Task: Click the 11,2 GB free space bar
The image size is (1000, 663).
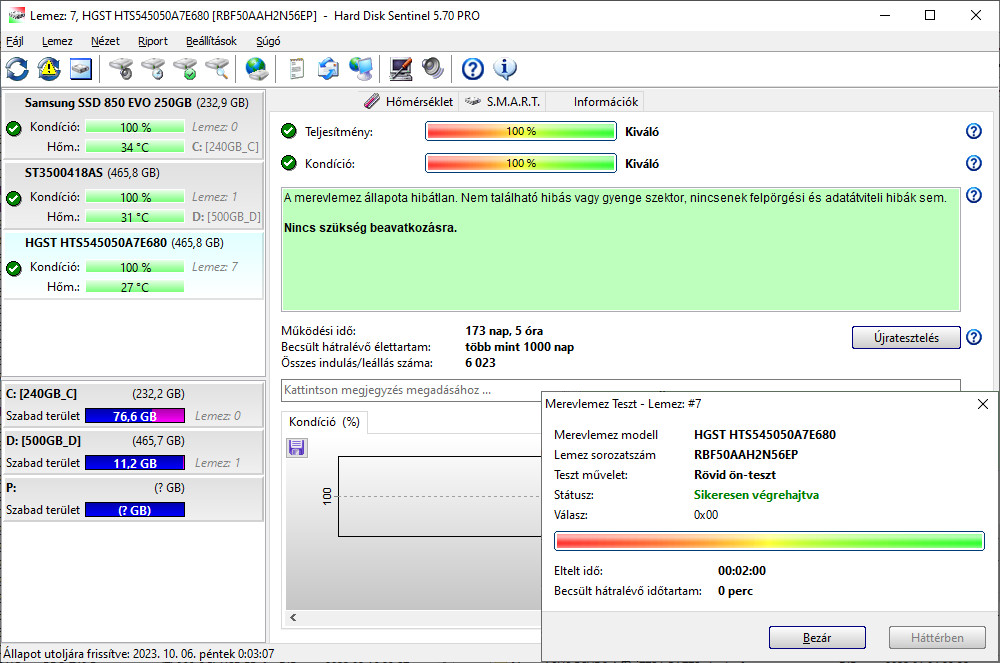Action: (x=135, y=463)
